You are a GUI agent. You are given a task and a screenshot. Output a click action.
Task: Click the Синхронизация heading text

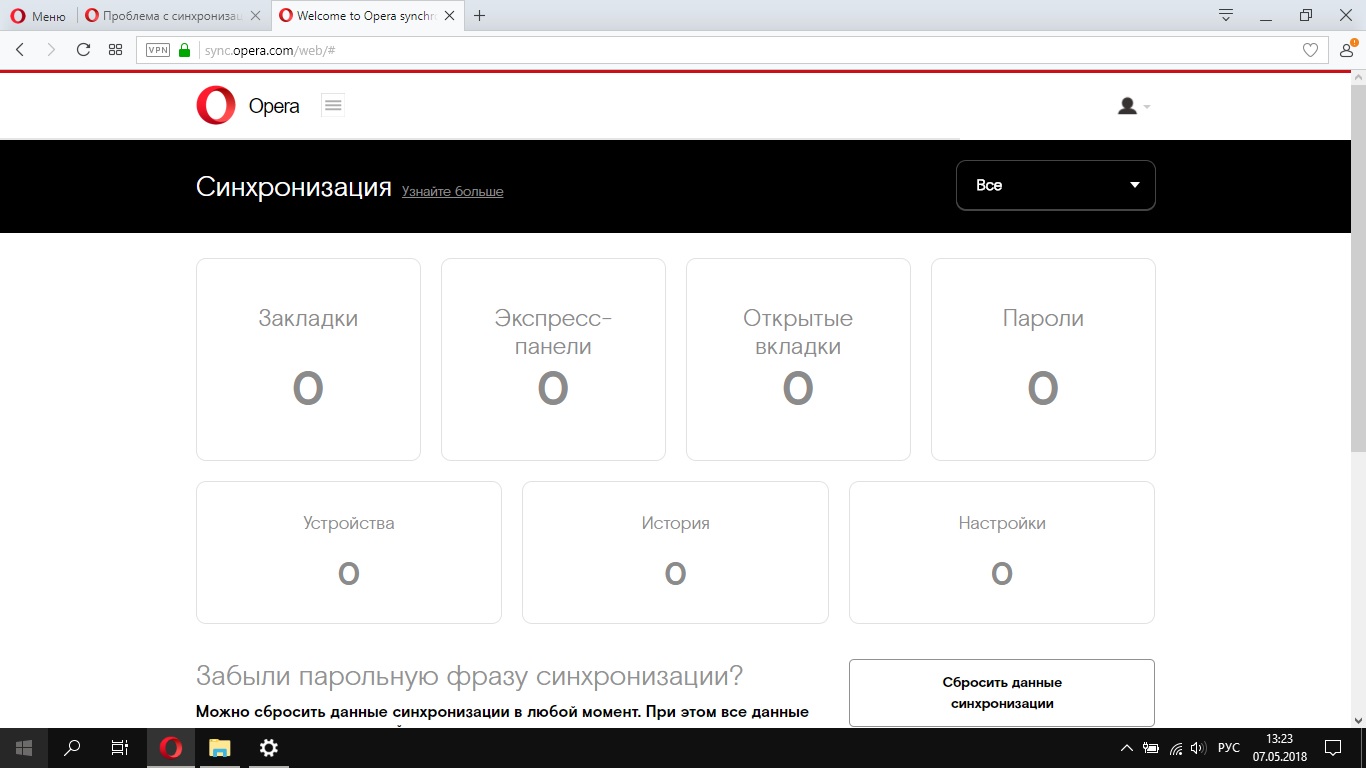[x=293, y=187]
